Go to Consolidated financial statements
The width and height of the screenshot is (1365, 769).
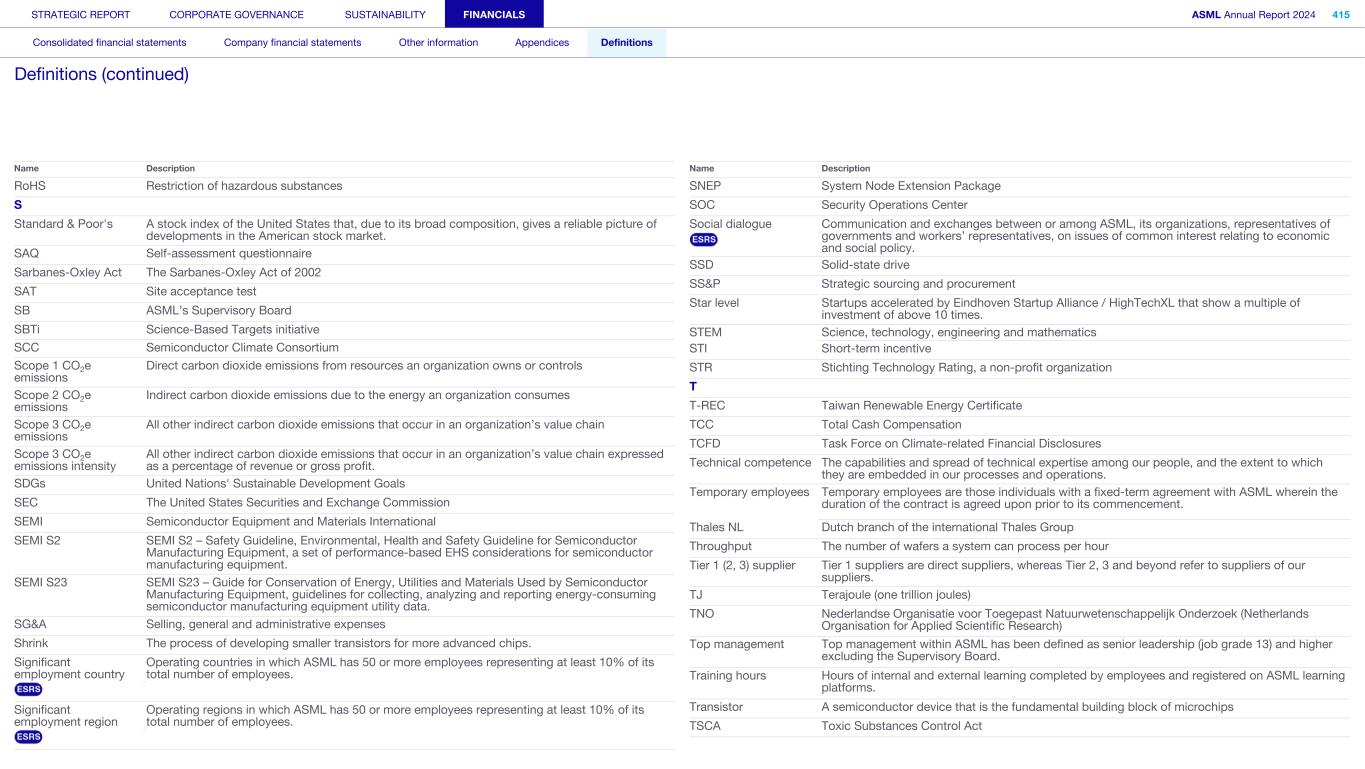(109, 43)
